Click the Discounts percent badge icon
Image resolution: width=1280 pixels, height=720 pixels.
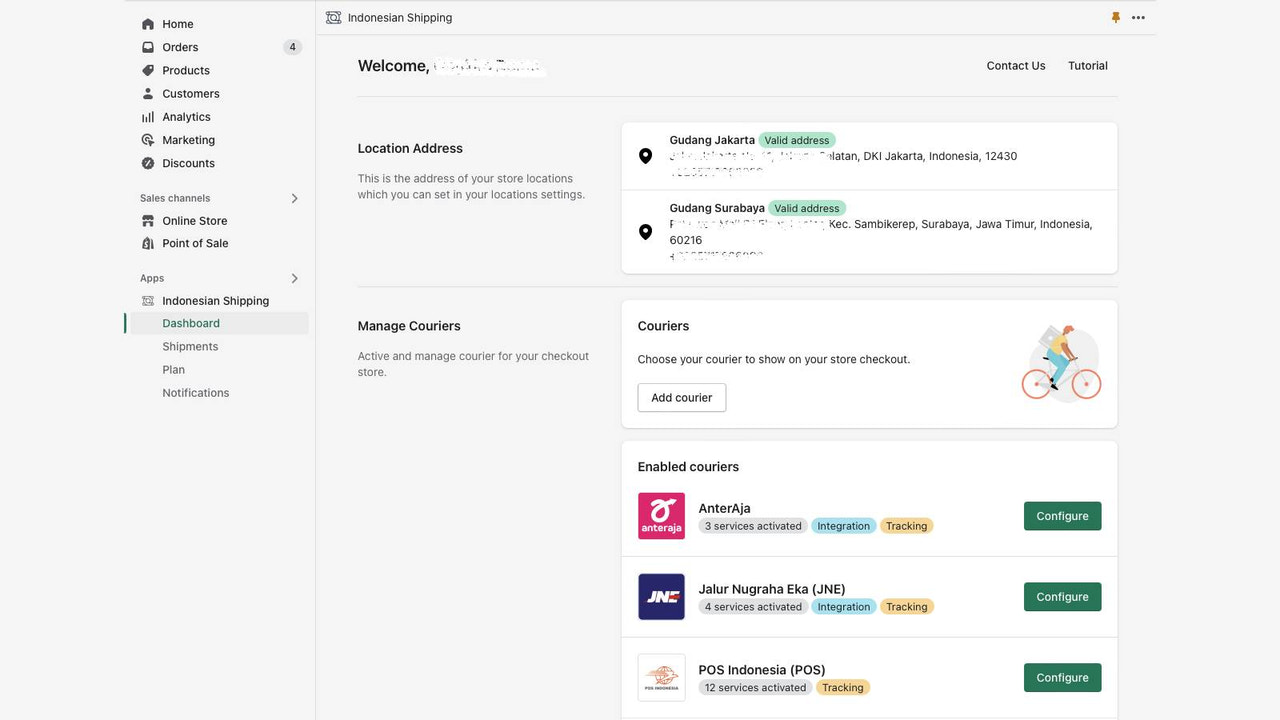click(148, 163)
